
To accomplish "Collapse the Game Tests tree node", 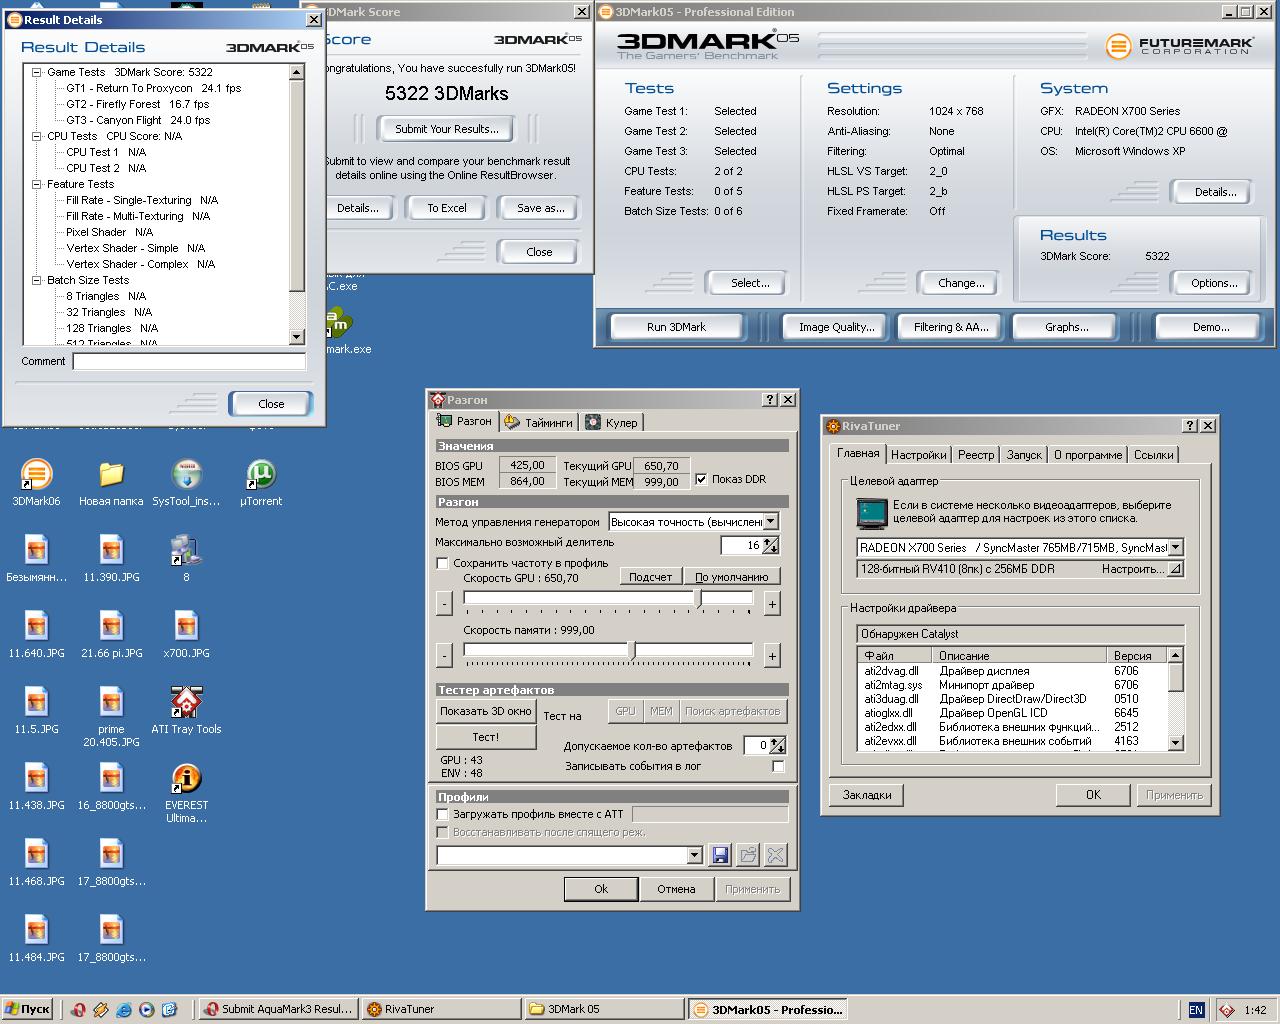I will point(37,72).
